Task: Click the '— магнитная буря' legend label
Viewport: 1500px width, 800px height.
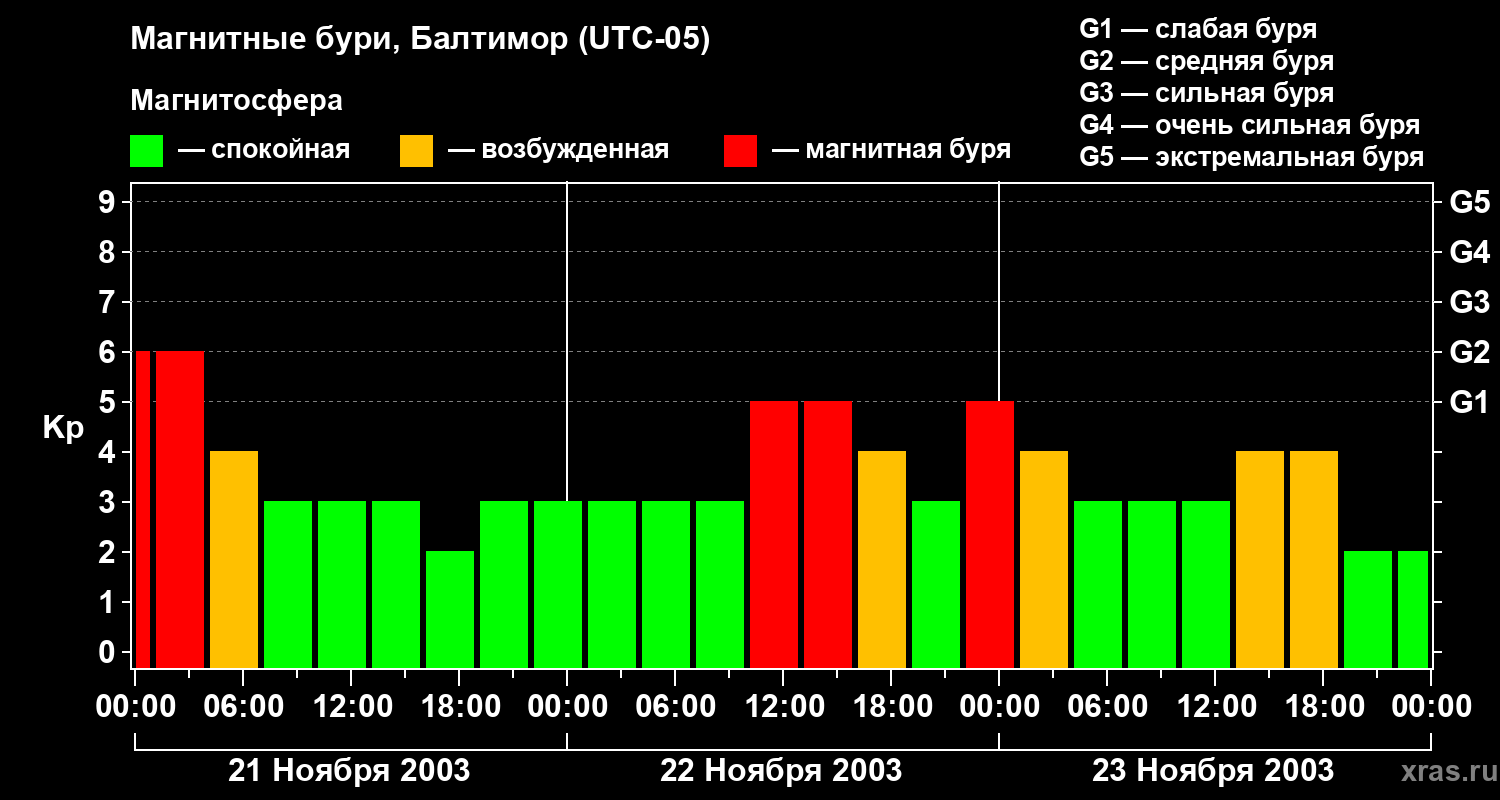Action: [891, 150]
